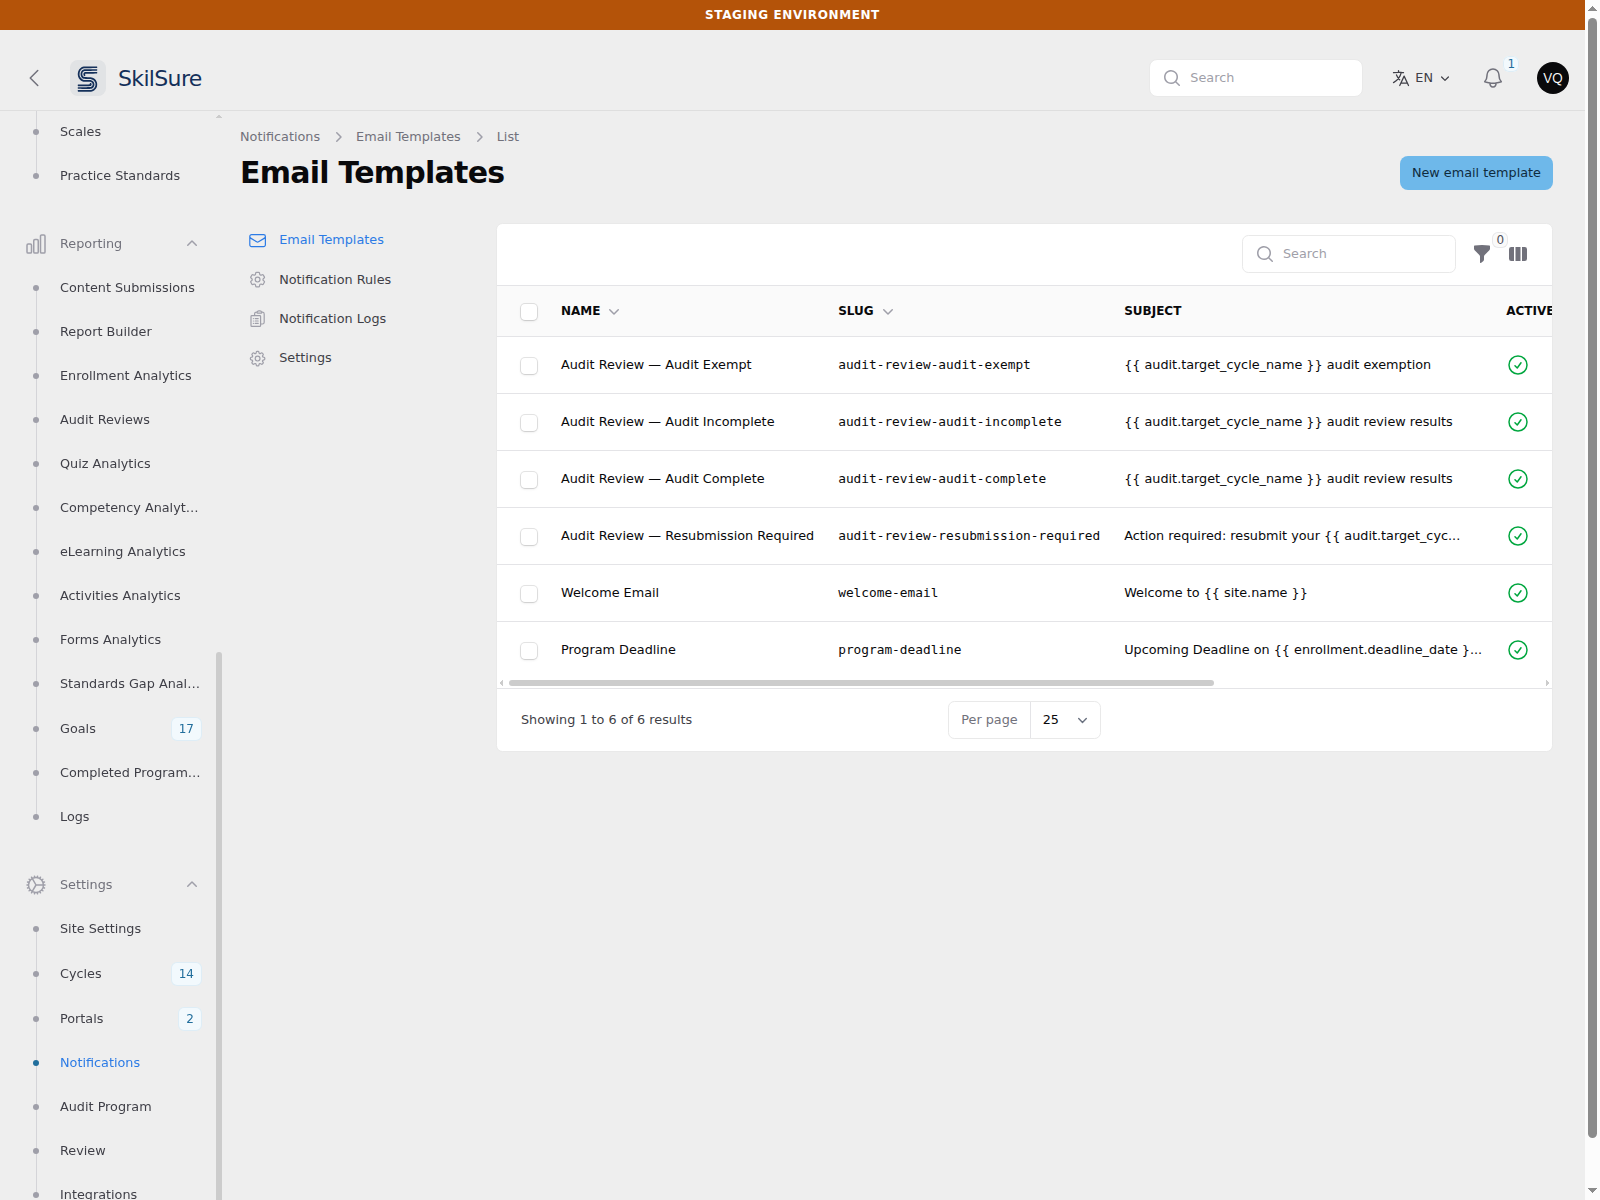Click active check icon for Audit Exempt row
The width and height of the screenshot is (1600, 1200).
(x=1517, y=365)
